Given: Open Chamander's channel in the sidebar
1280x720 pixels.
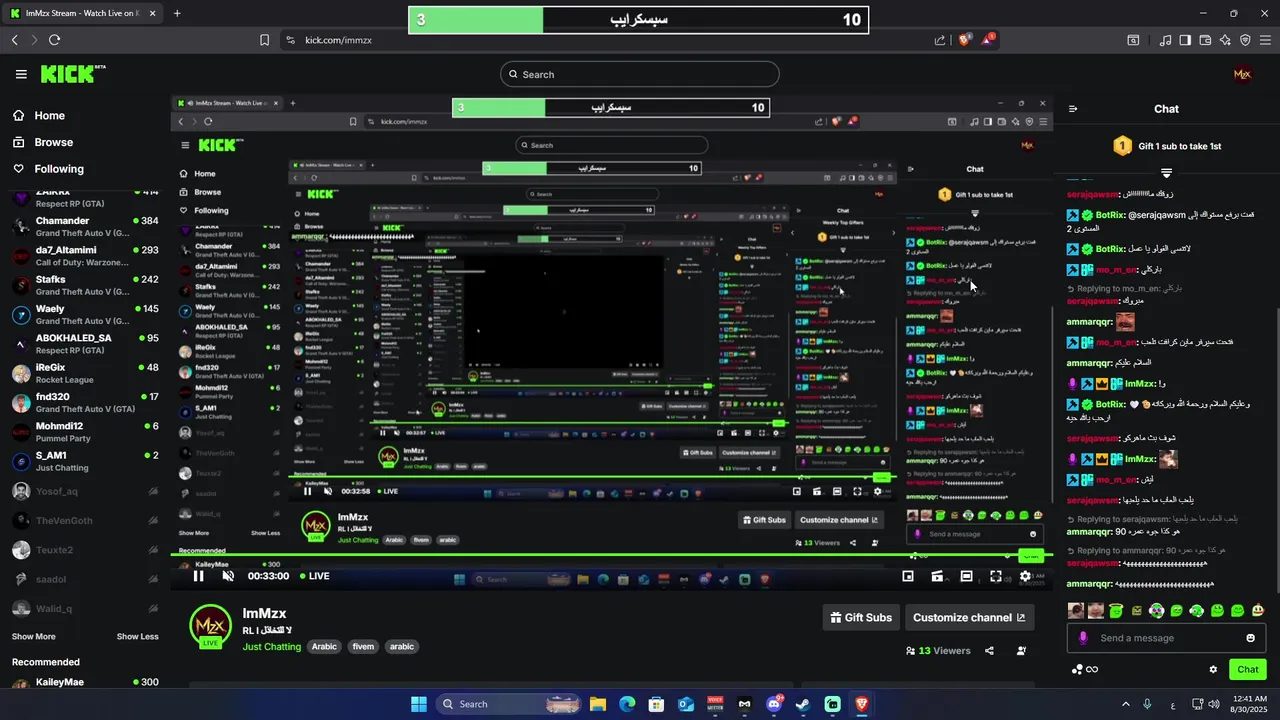Looking at the screenshot, I should 85,226.
